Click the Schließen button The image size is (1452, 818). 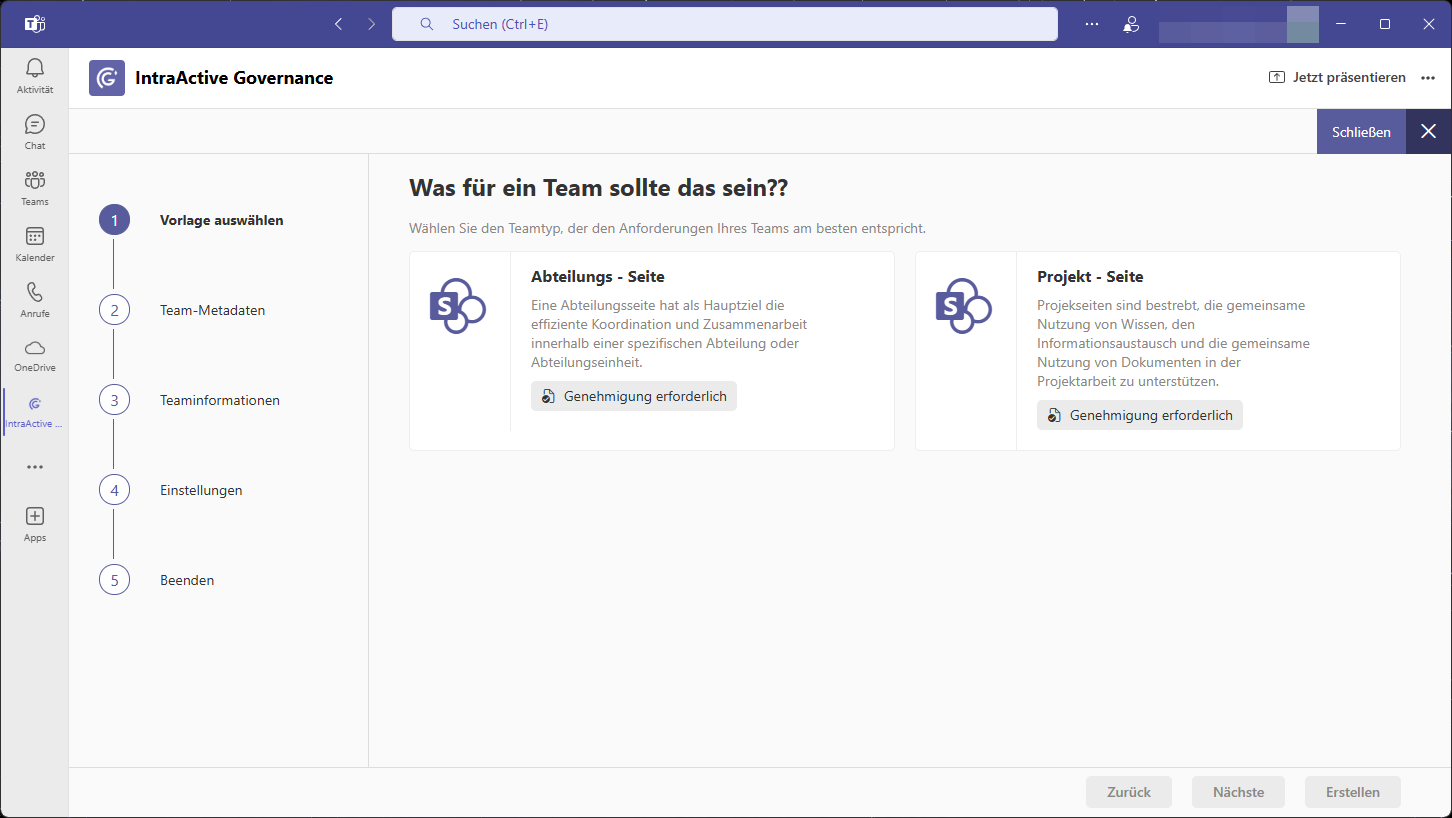pos(1361,132)
